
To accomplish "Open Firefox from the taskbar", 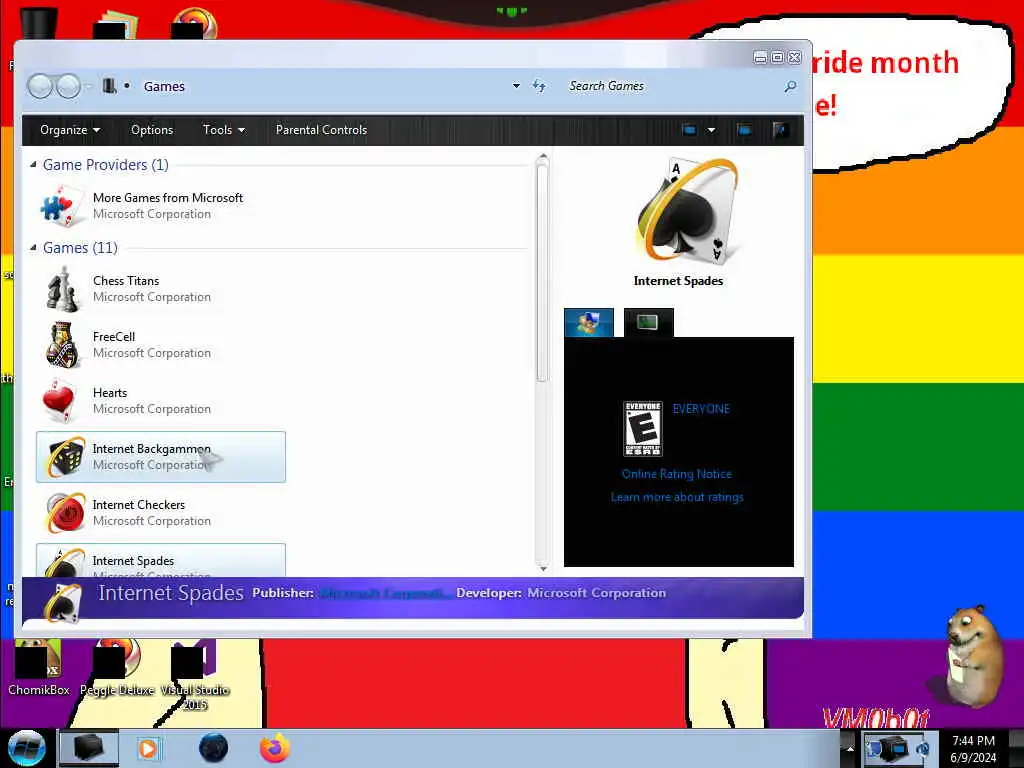I will (275, 748).
